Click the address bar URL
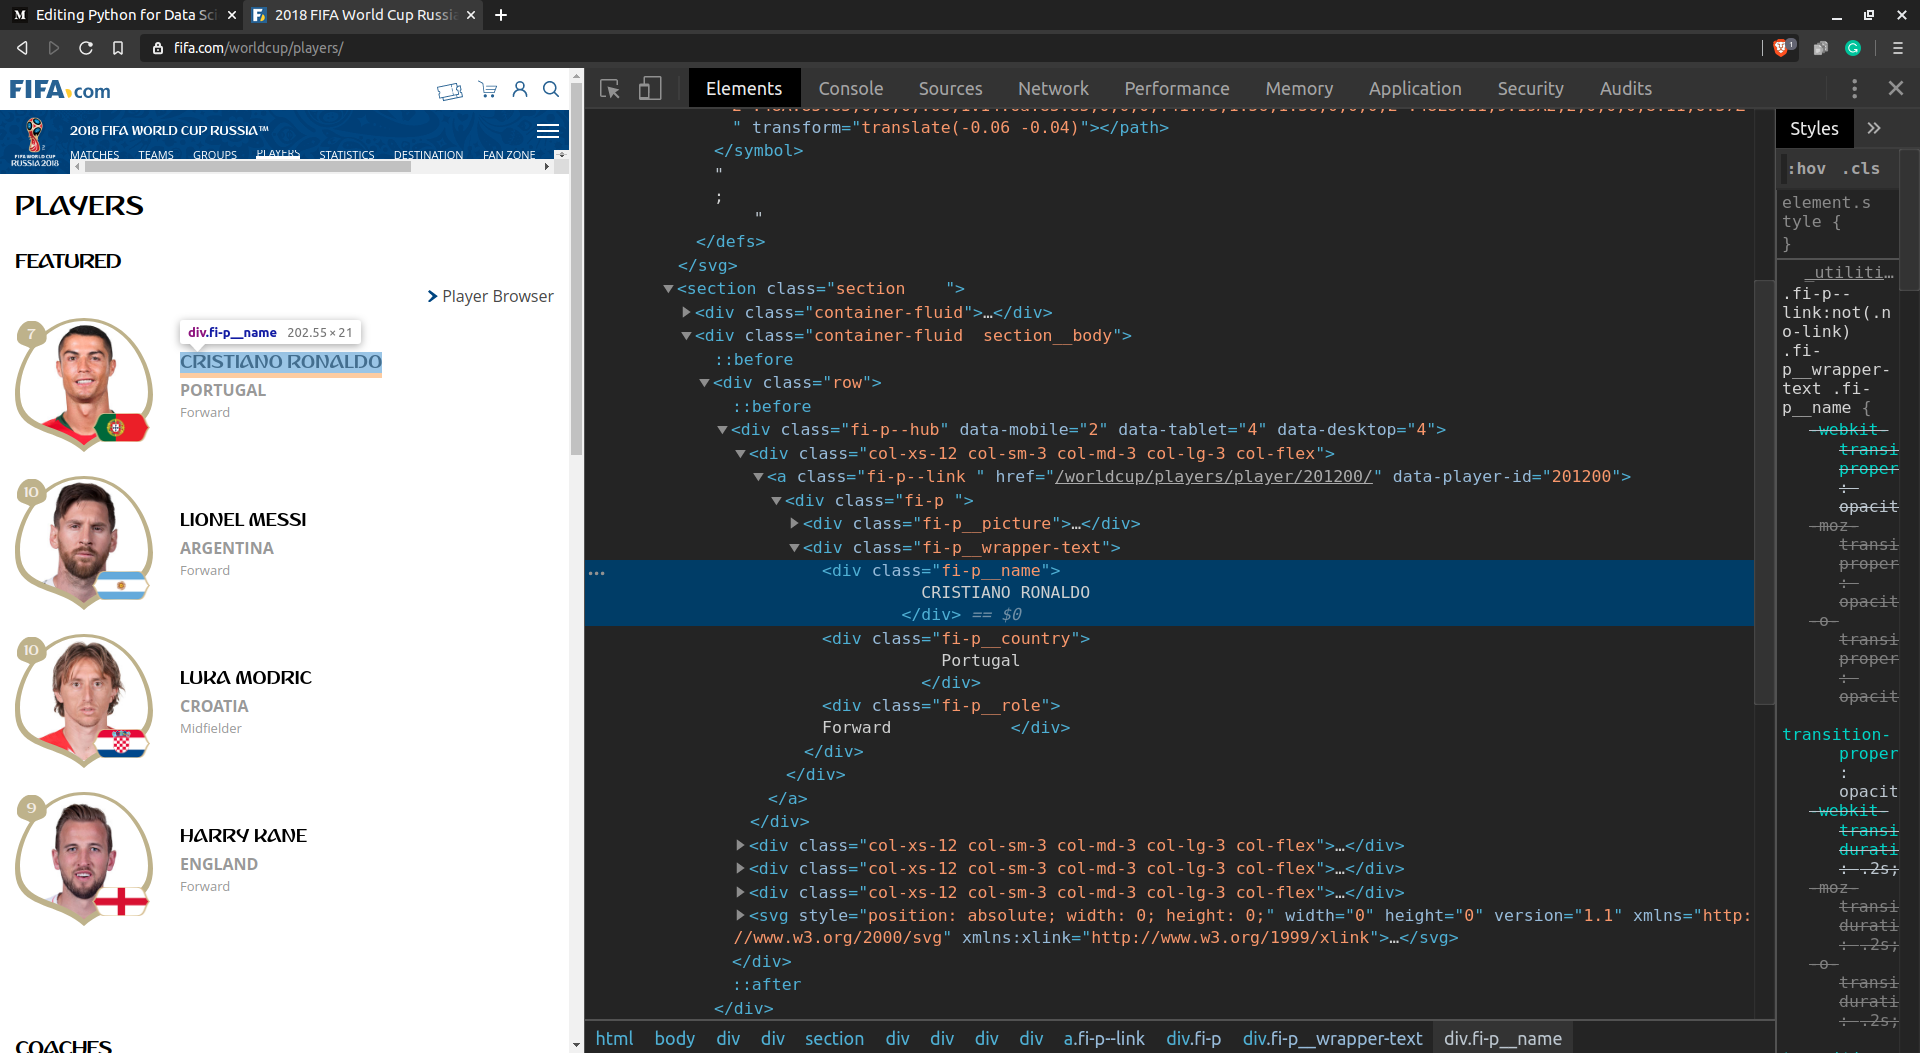The width and height of the screenshot is (1920, 1053). coord(258,48)
